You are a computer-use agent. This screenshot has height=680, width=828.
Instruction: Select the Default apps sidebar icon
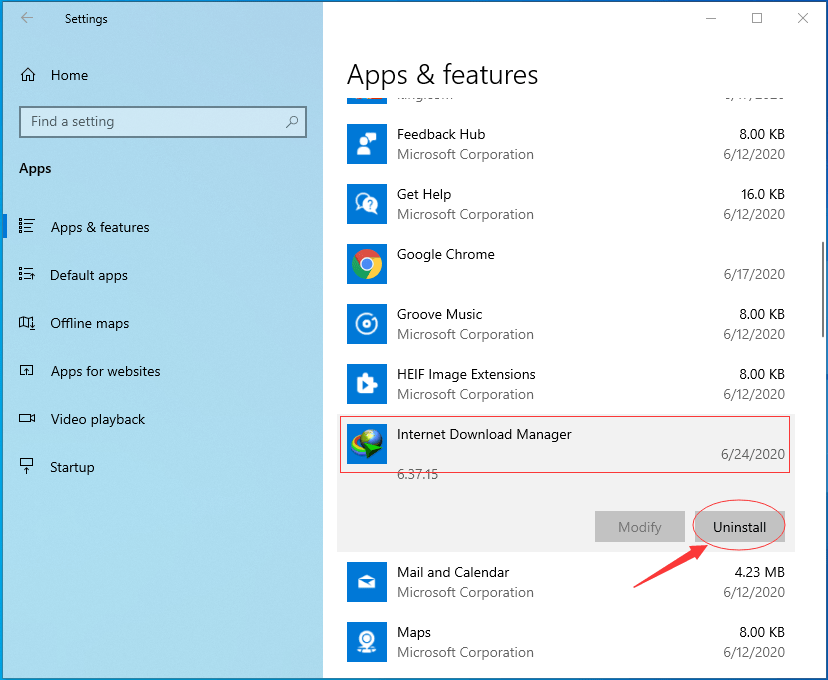point(26,274)
